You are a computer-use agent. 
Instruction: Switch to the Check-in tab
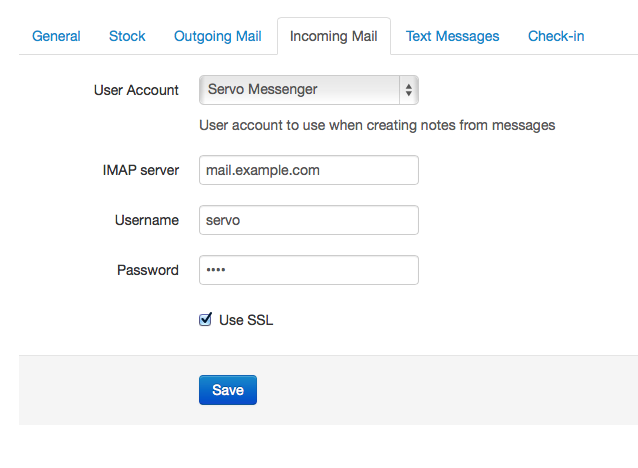pos(556,36)
